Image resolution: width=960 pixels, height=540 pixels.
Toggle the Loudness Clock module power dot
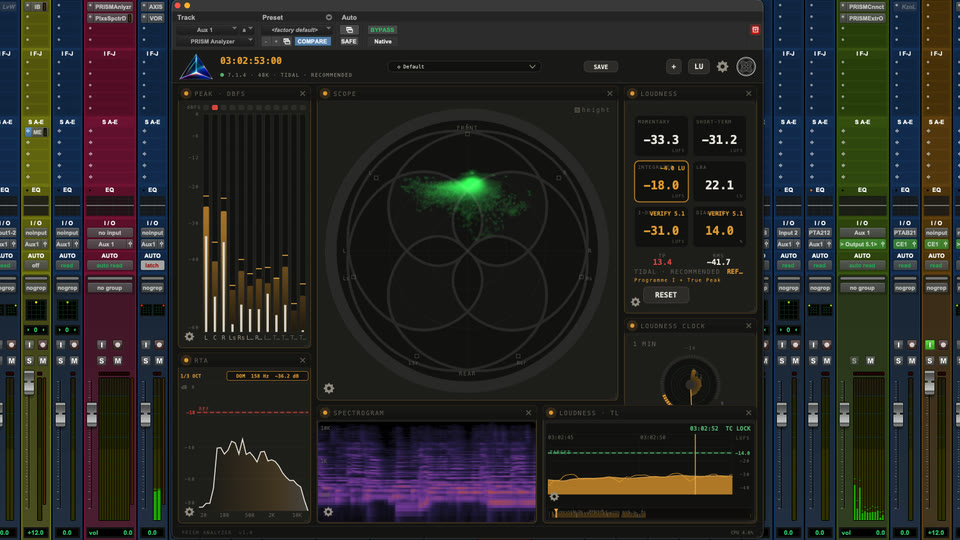632,326
